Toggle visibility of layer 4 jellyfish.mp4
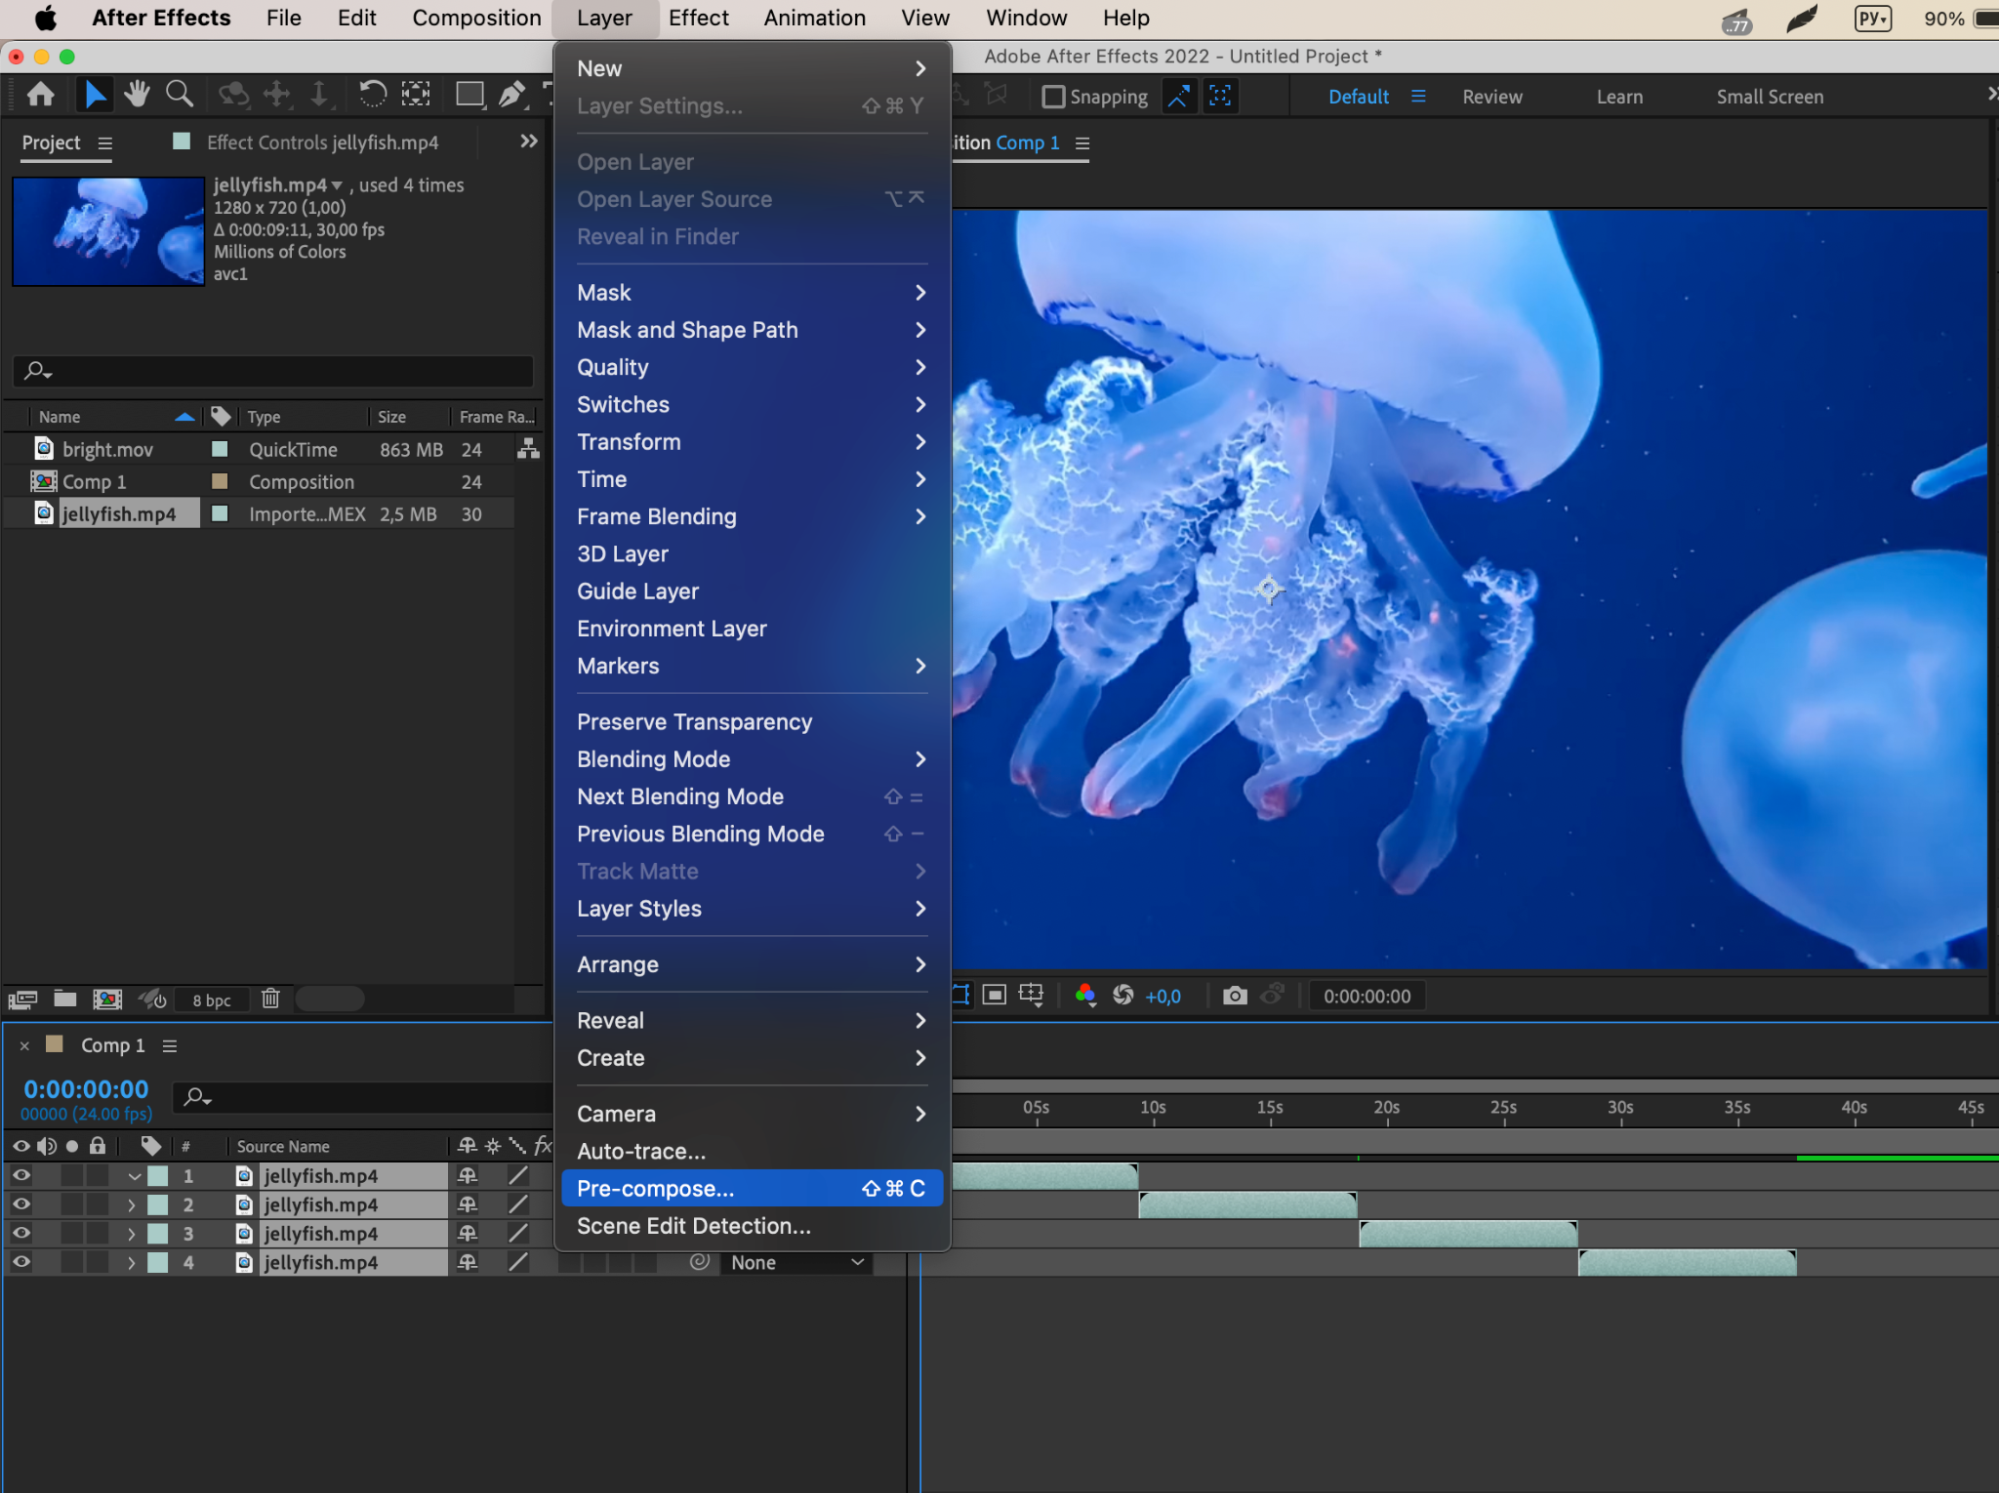The image size is (1999, 1494). pyautogui.click(x=21, y=1262)
